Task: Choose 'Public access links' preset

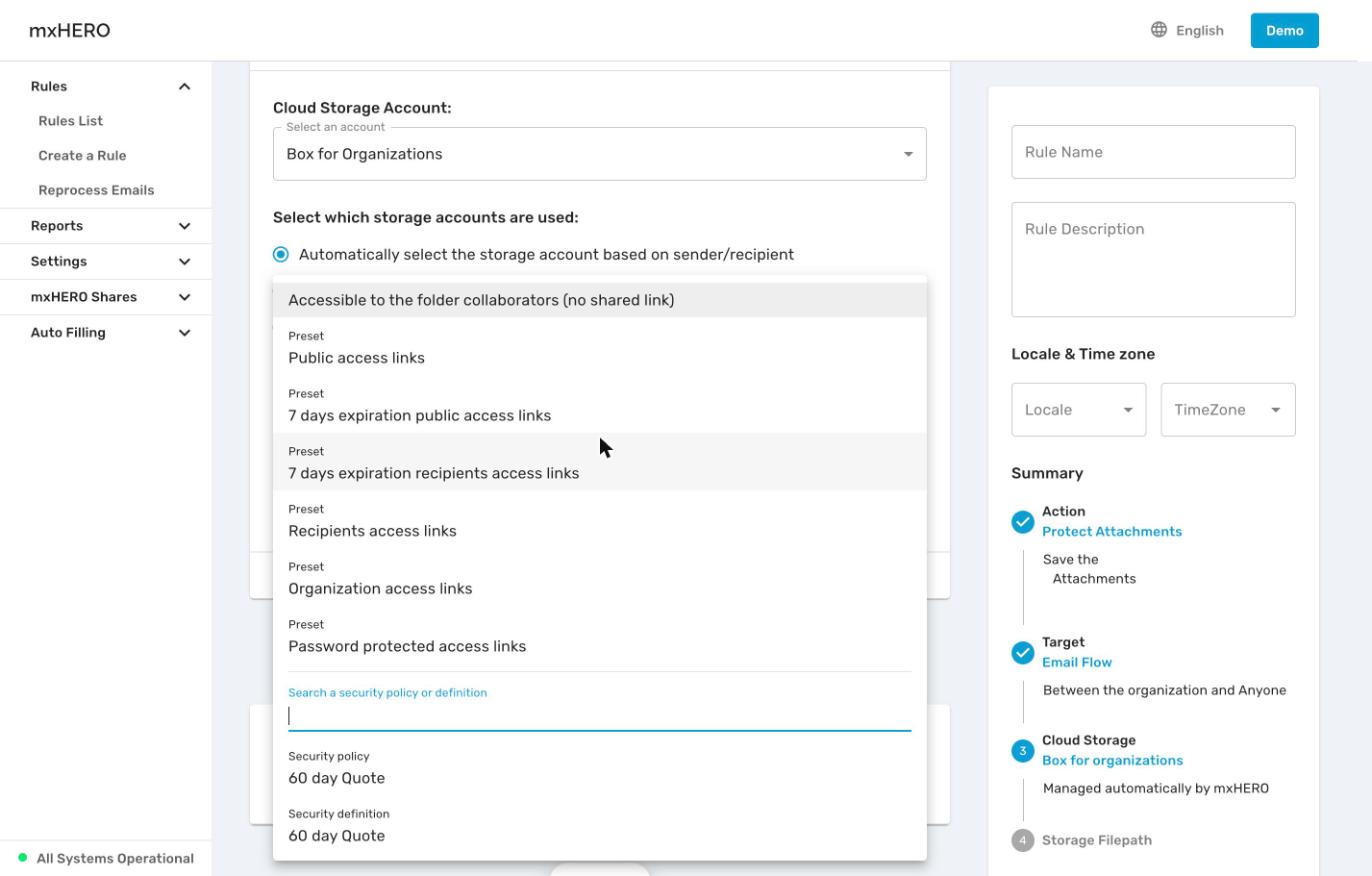Action: [x=600, y=347]
